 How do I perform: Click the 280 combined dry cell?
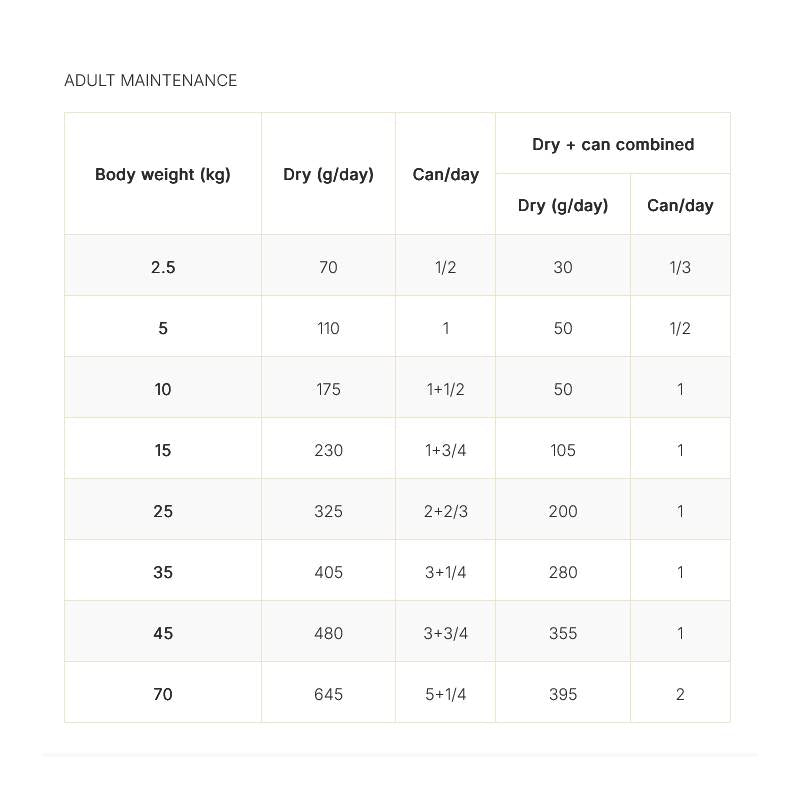[x=563, y=572]
